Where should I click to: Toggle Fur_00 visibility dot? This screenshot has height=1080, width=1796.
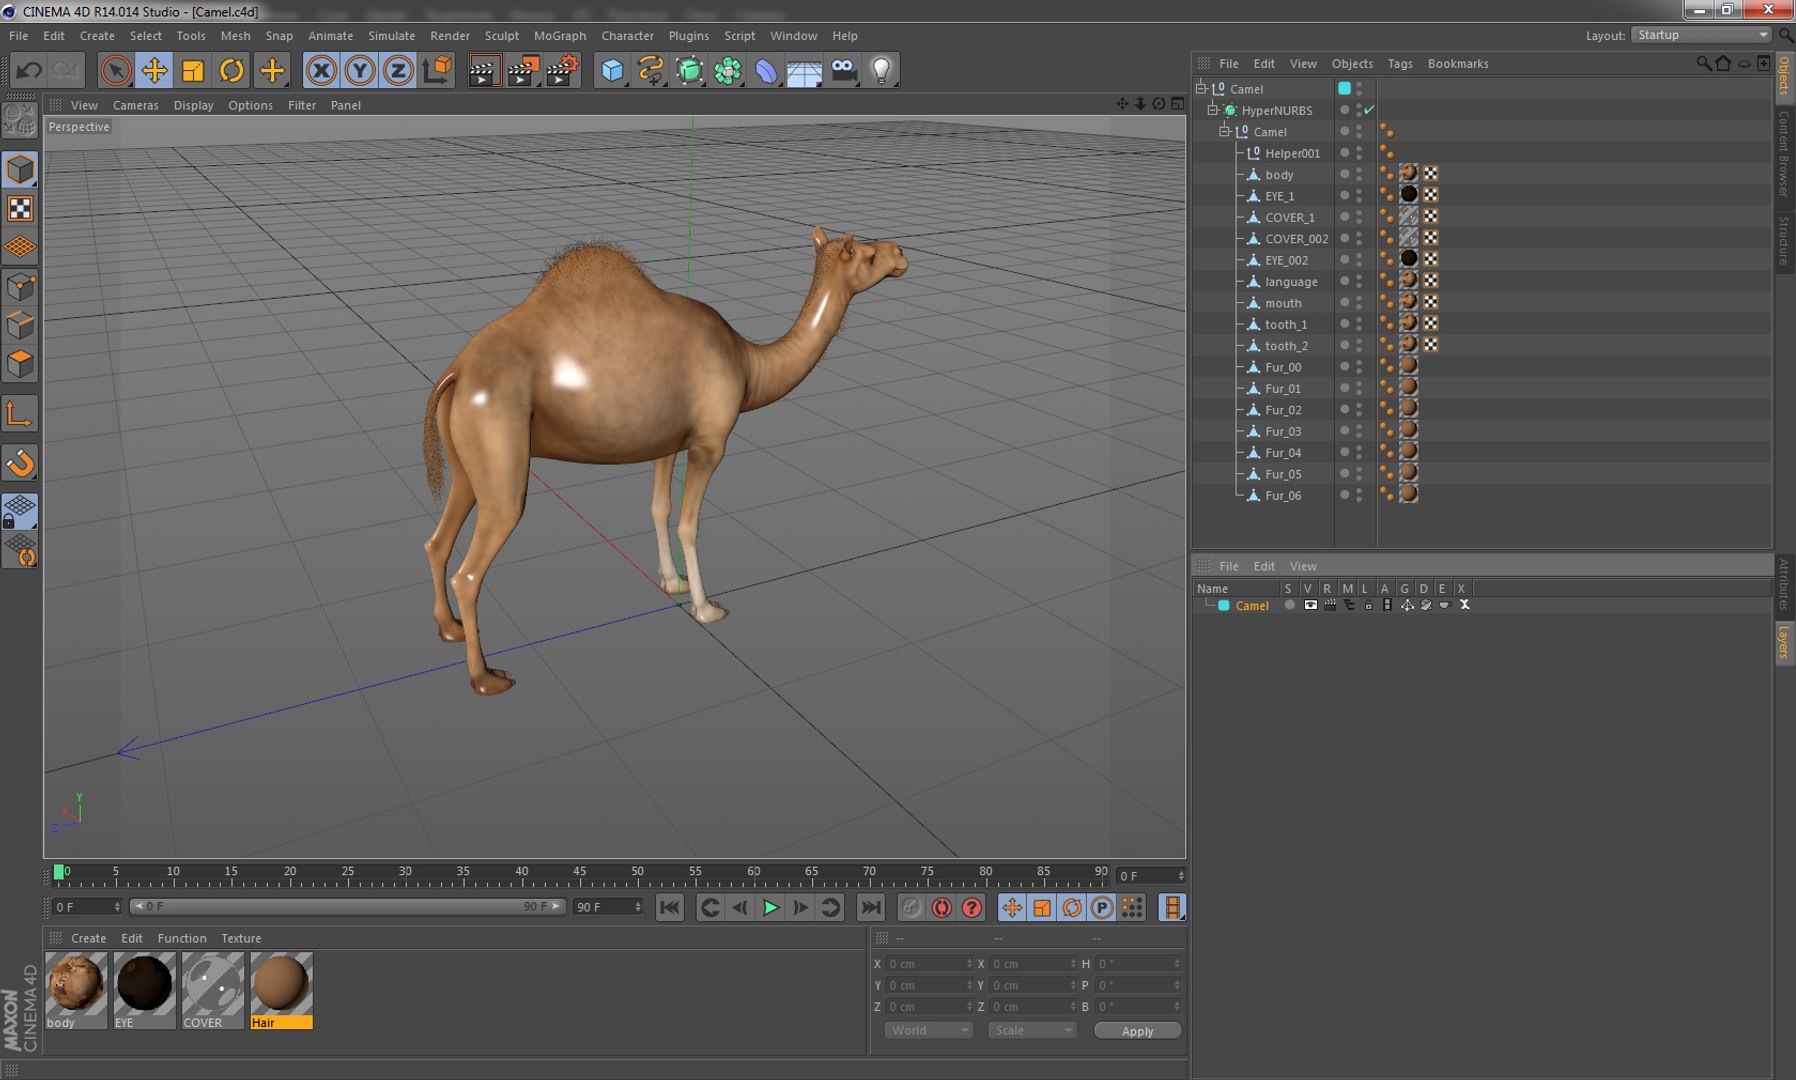[x=1345, y=367]
